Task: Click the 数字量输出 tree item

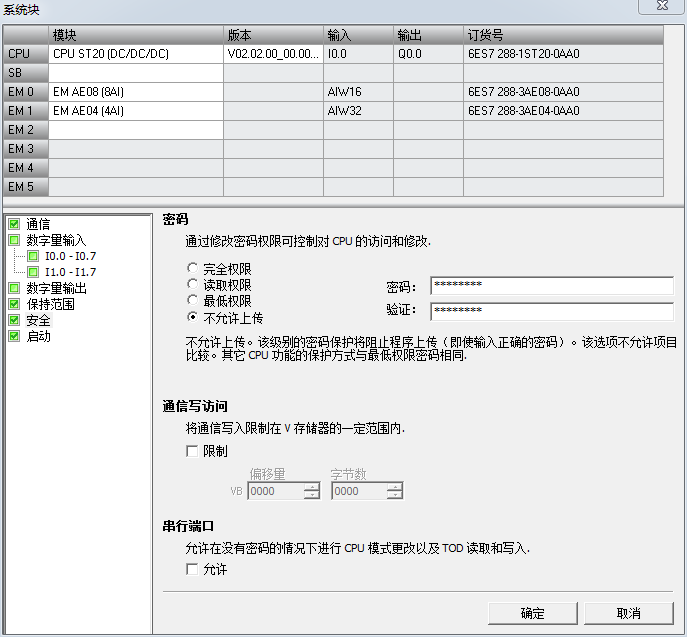Action: 56,288
